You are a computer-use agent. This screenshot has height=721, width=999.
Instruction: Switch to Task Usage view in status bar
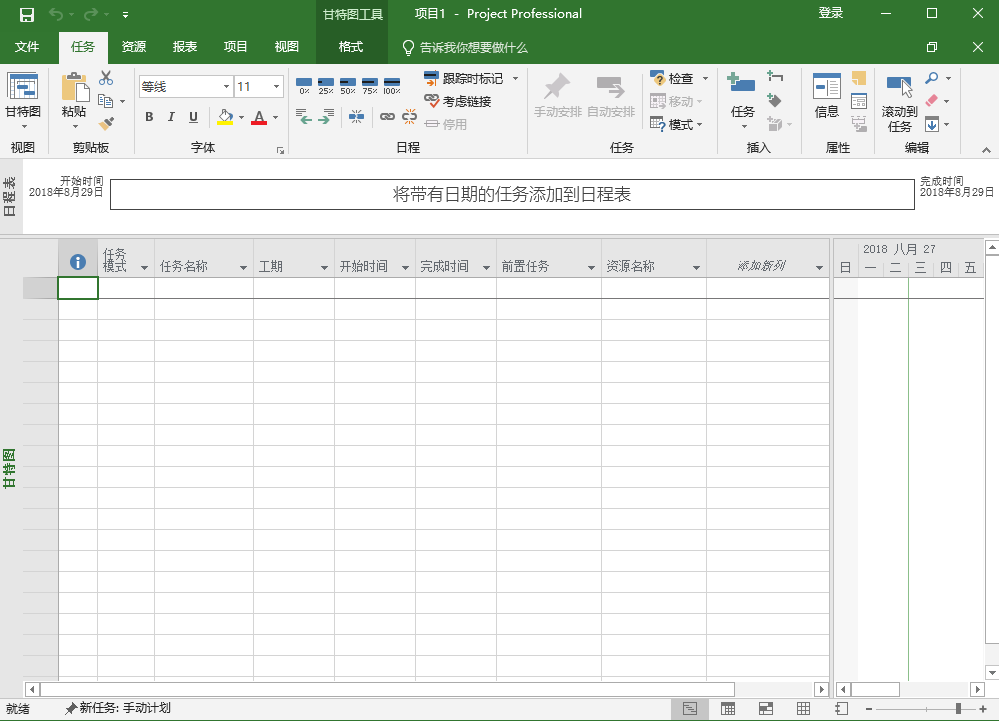click(x=728, y=708)
